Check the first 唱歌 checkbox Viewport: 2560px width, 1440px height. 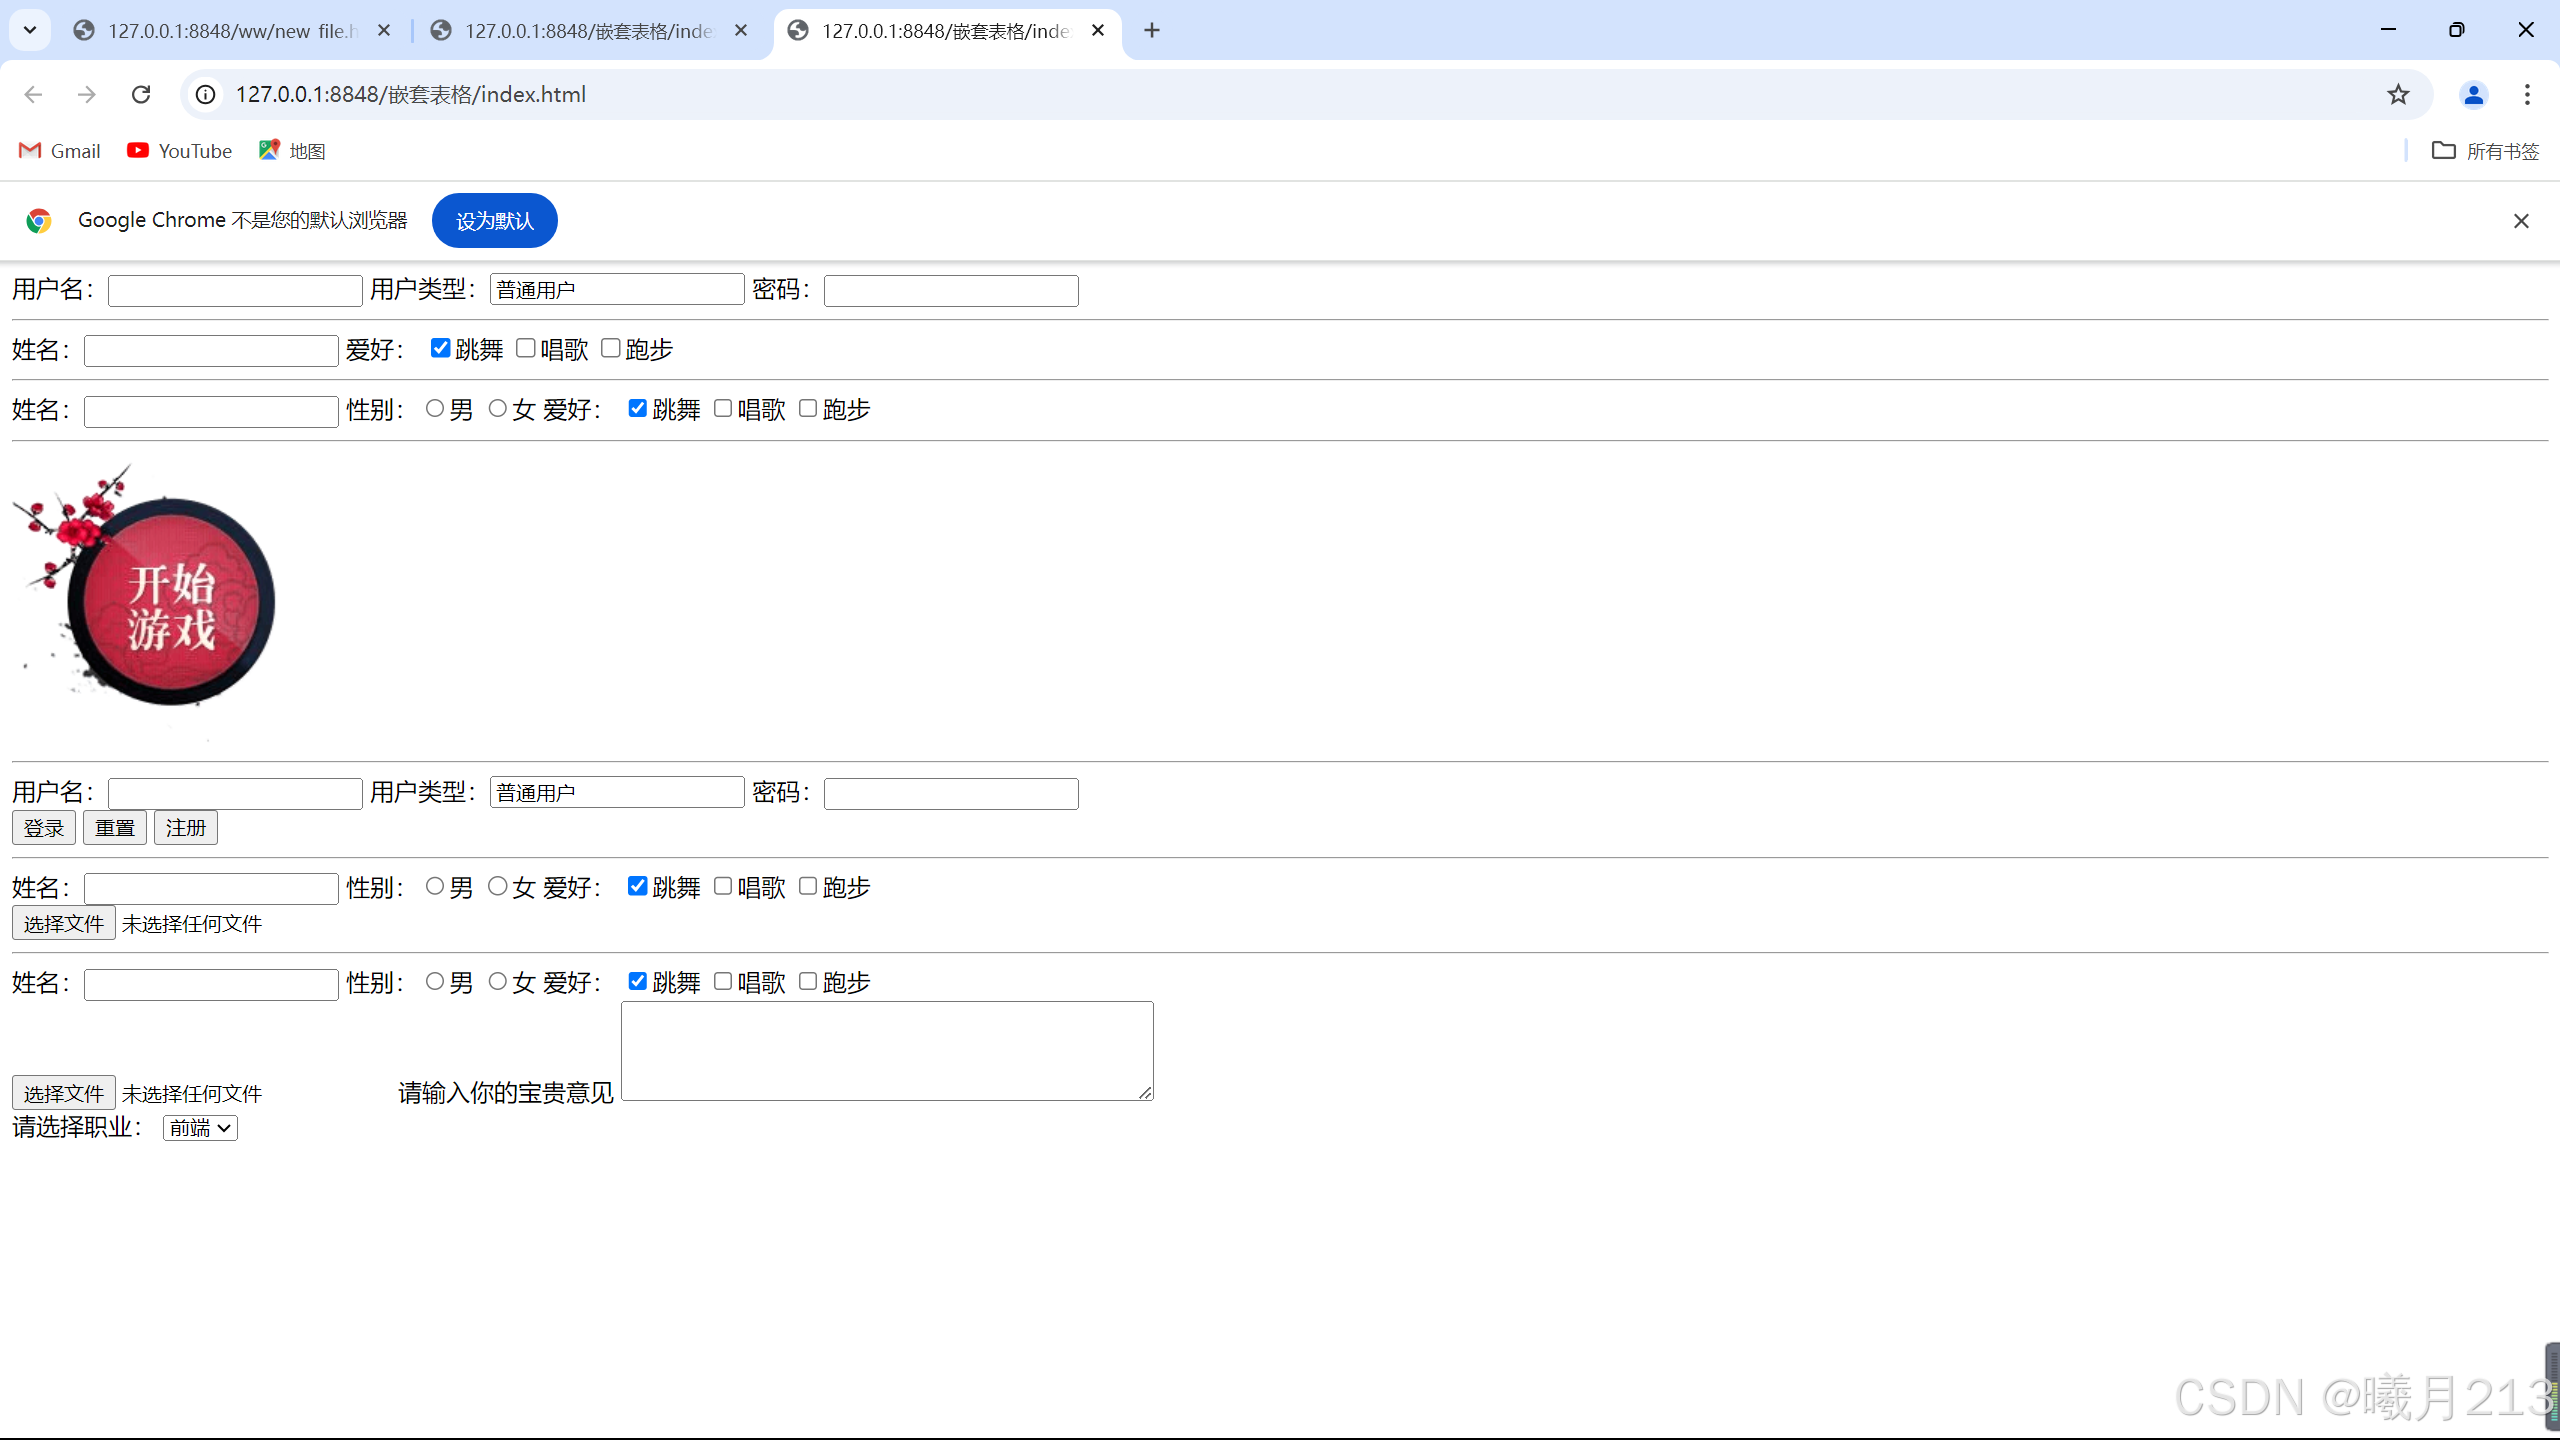[x=526, y=348]
